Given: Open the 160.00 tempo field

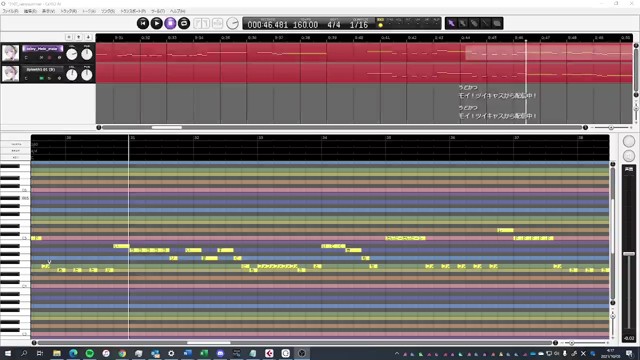Looking at the screenshot, I should coord(305,25).
